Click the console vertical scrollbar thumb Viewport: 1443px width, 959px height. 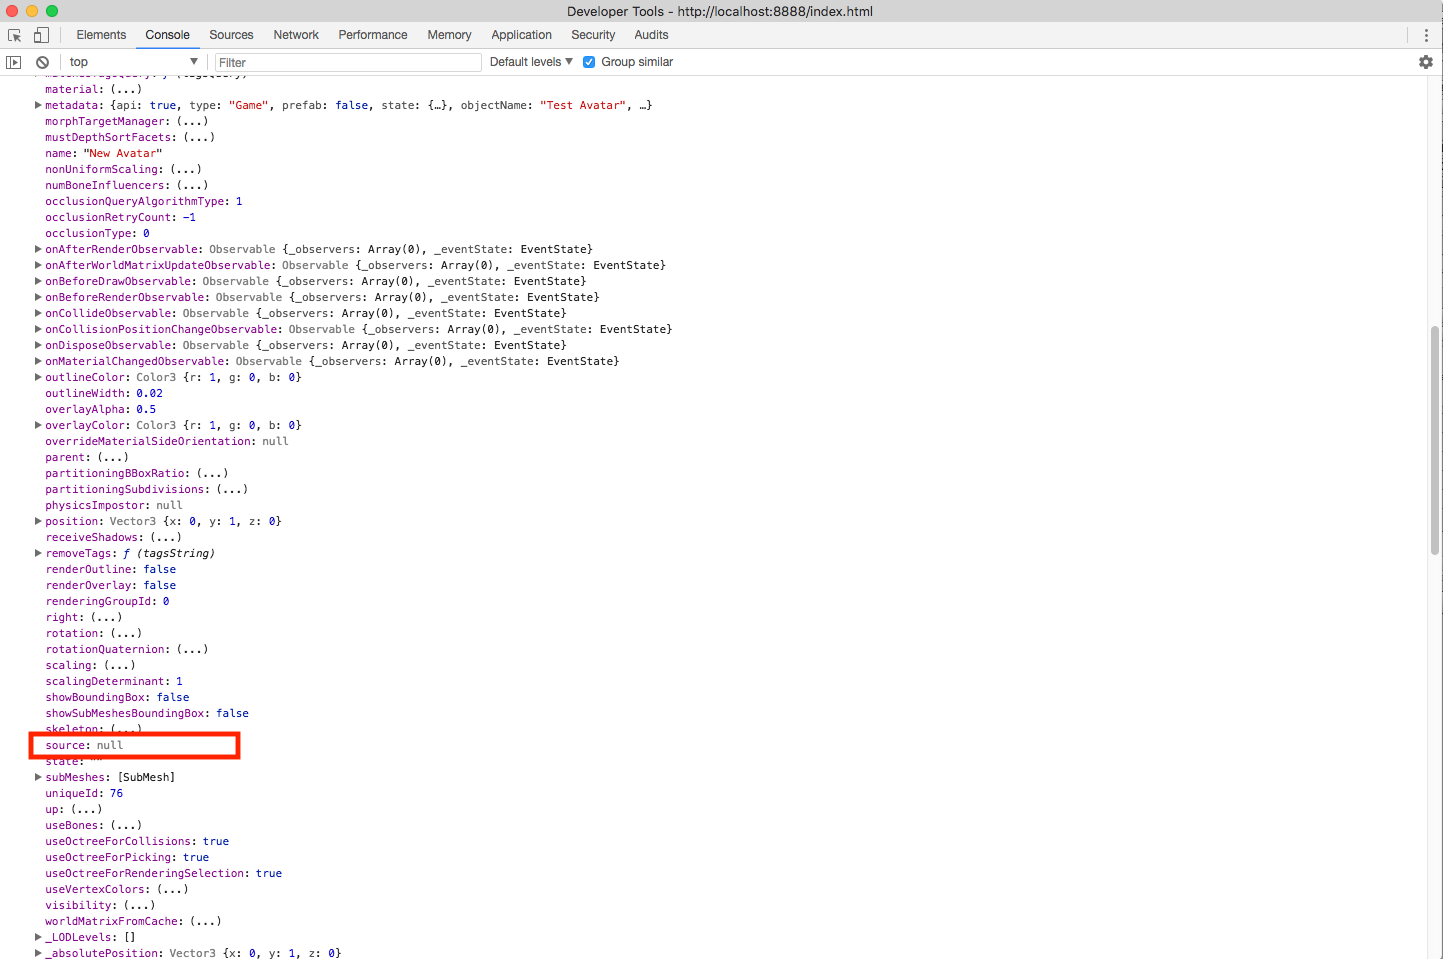coord(1435,440)
